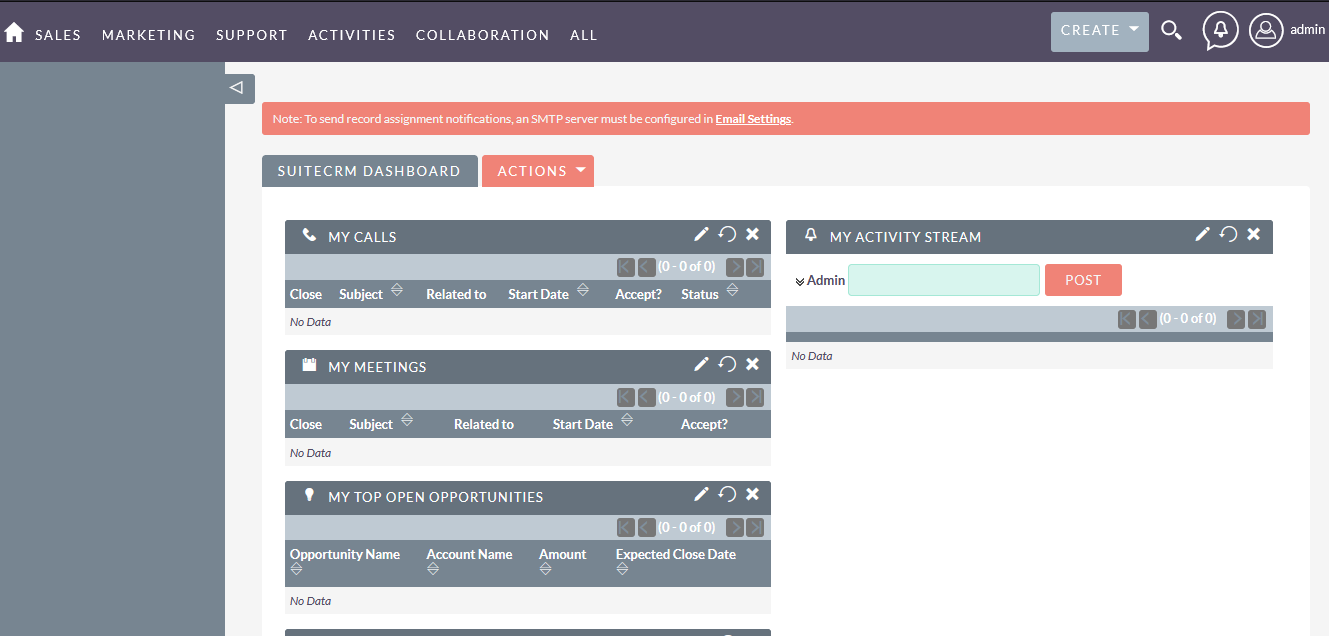This screenshot has height=636, width=1329.
Task: Close the My Top Open Opportunities dashlet
Action: click(x=753, y=494)
